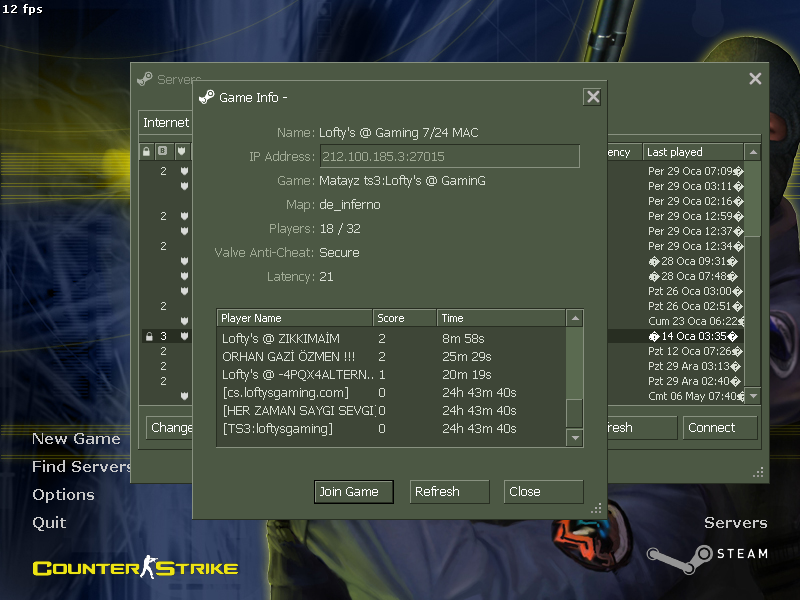Sort servers by VAC shield column icon
This screenshot has width=800, height=600.
point(181,151)
